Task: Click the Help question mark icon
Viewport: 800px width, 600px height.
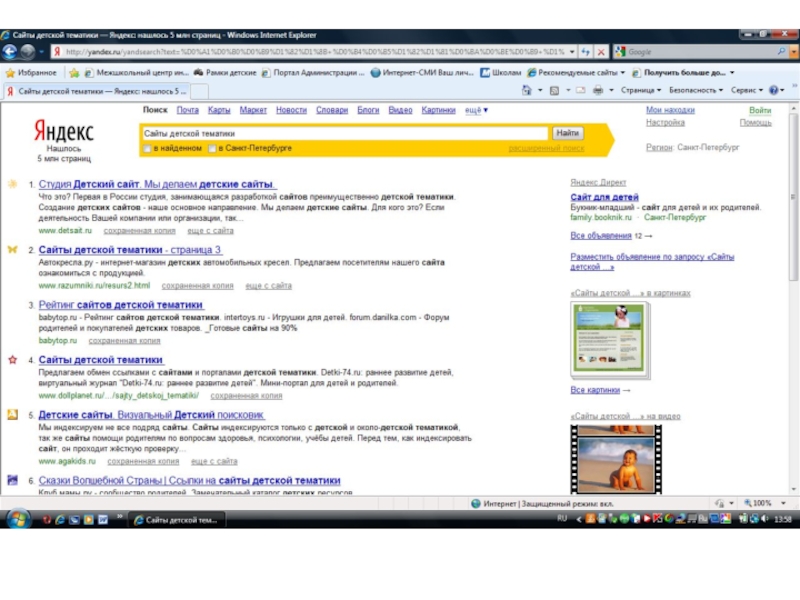Action: coord(773,90)
